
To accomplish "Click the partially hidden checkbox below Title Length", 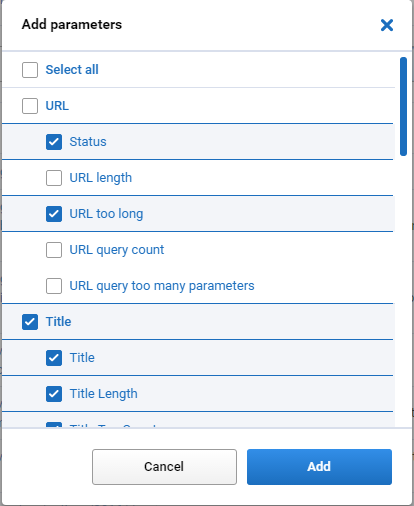I will (54, 425).
